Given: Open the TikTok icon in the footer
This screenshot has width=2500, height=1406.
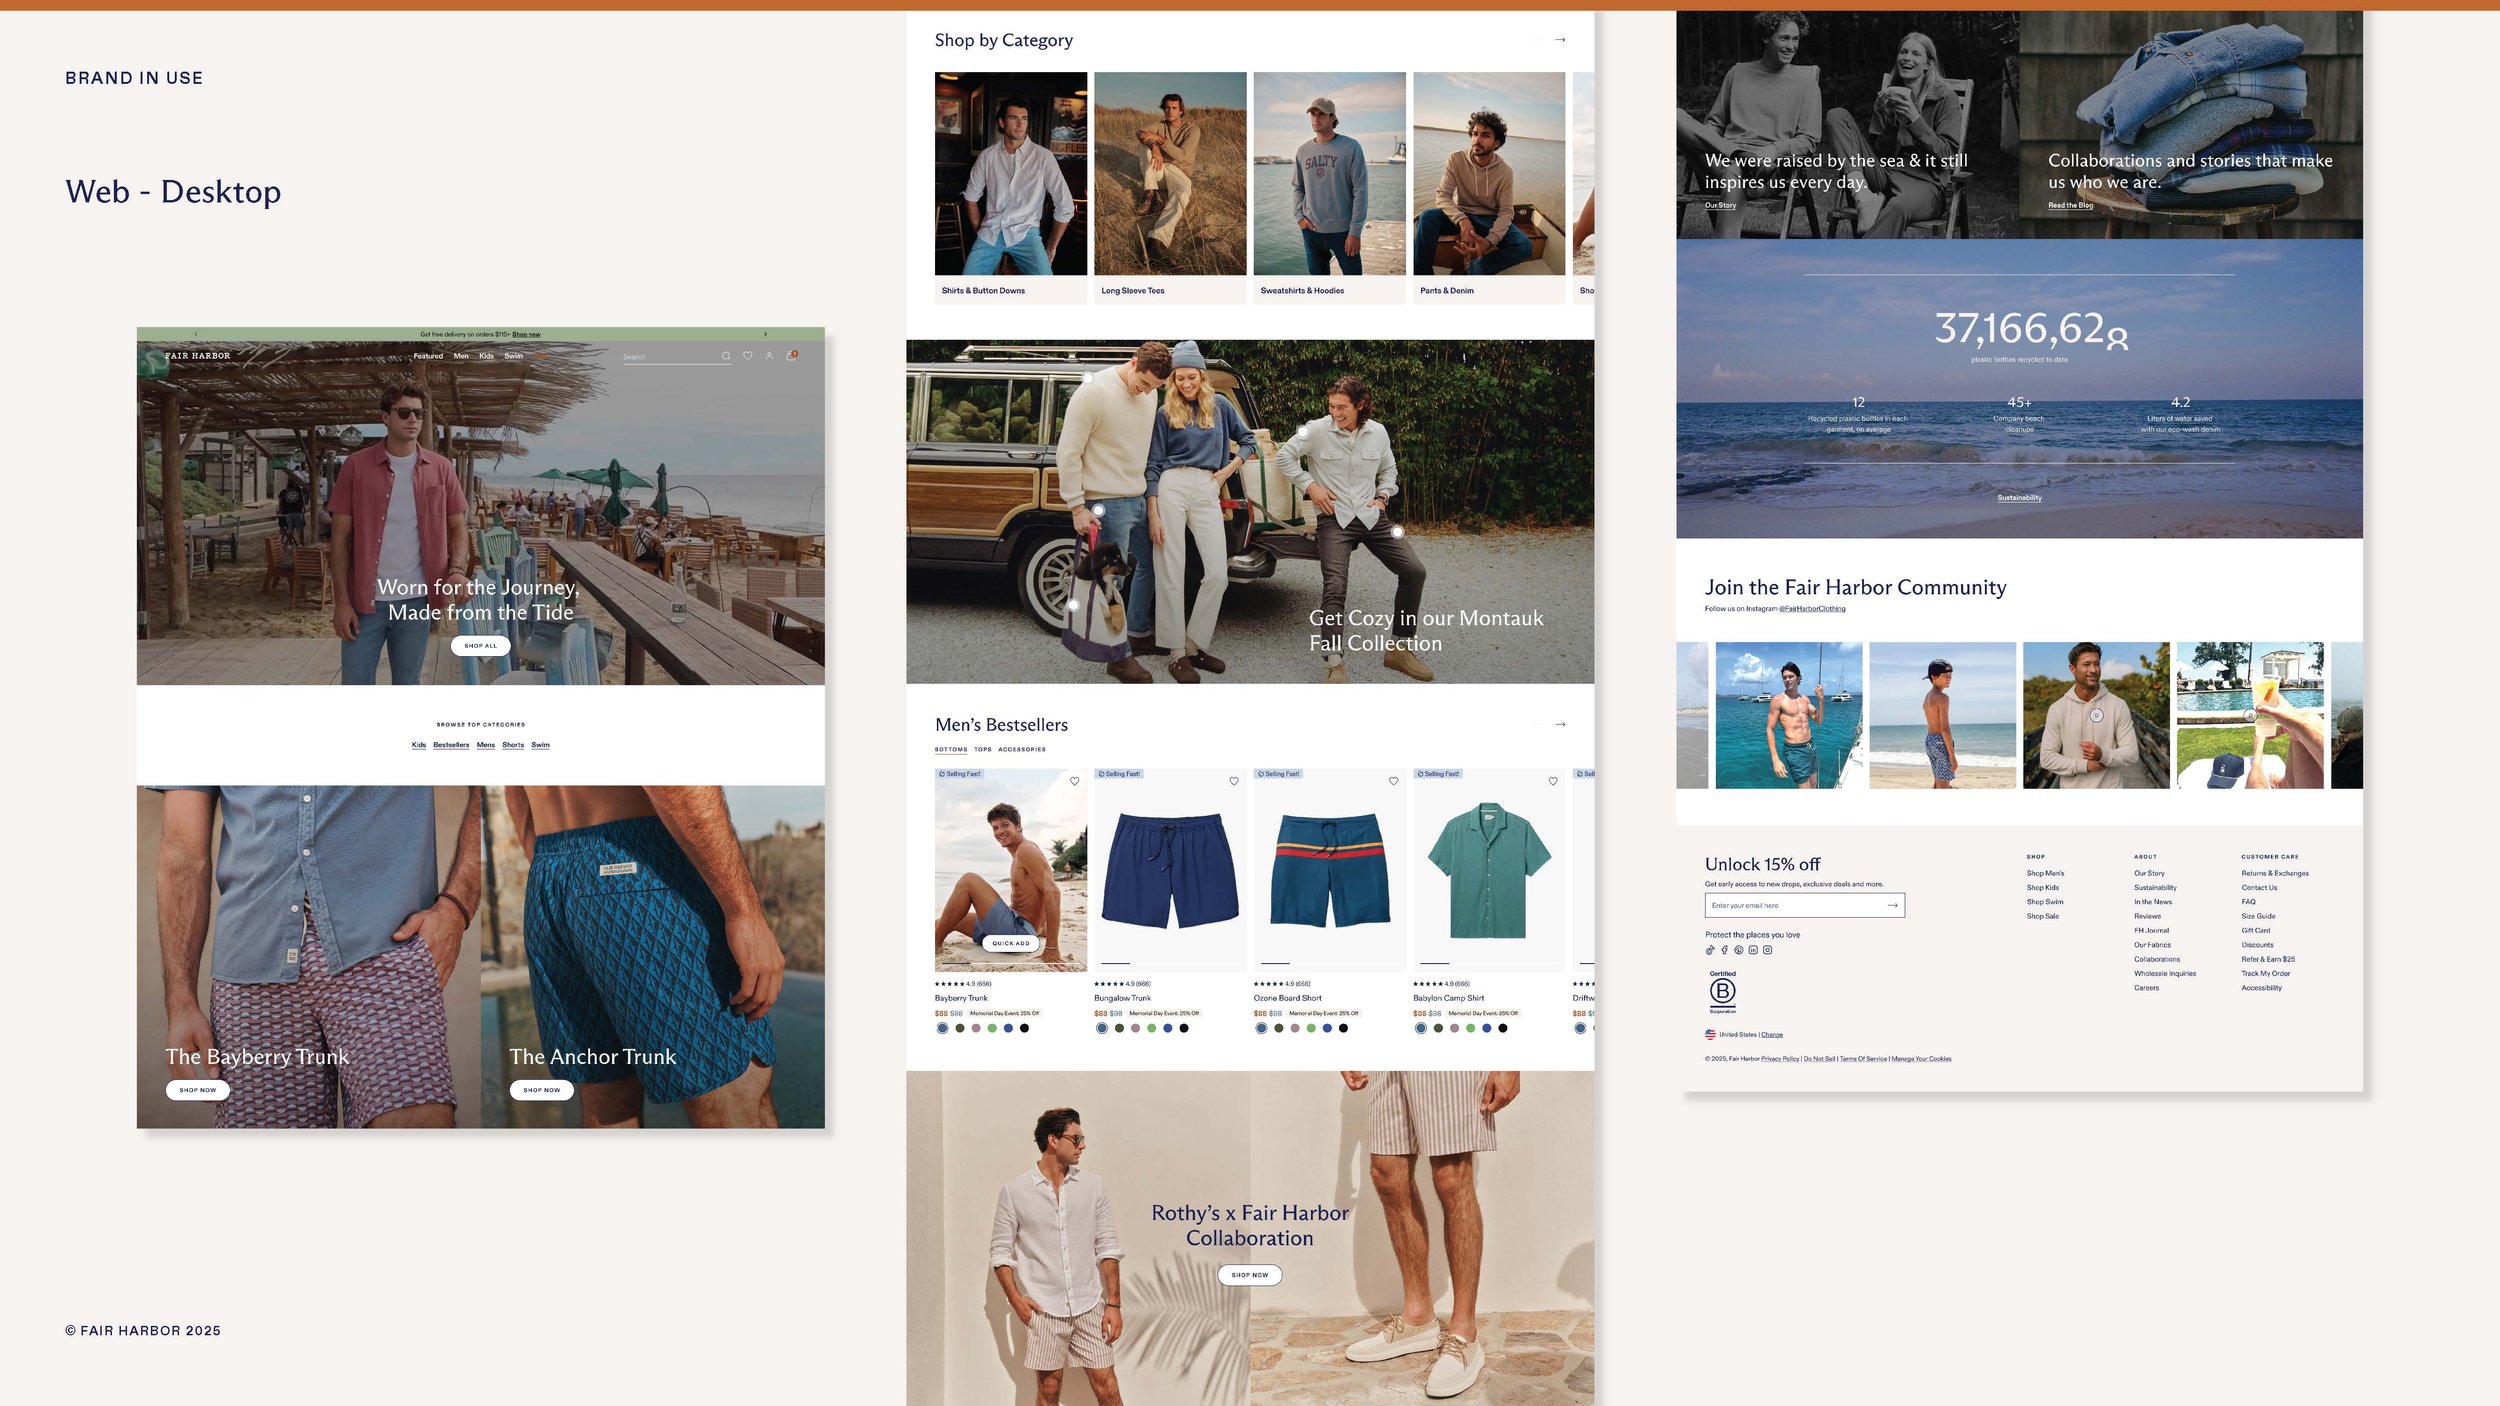Looking at the screenshot, I should pyautogui.click(x=1710, y=950).
